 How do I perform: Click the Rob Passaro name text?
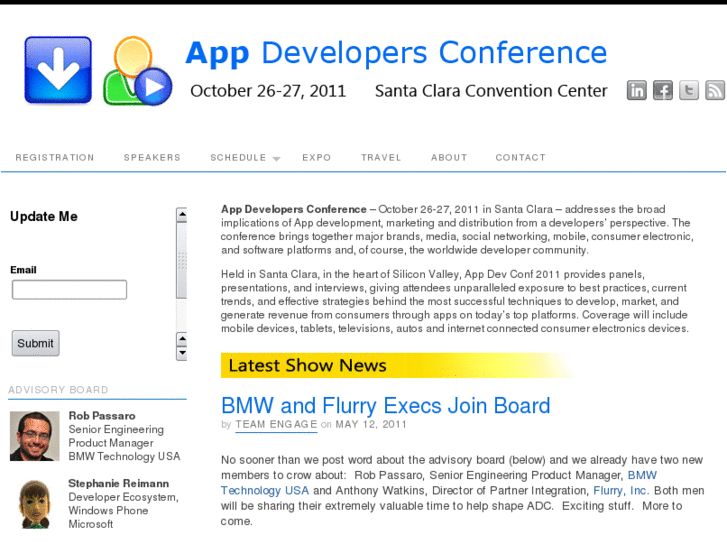[102, 416]
